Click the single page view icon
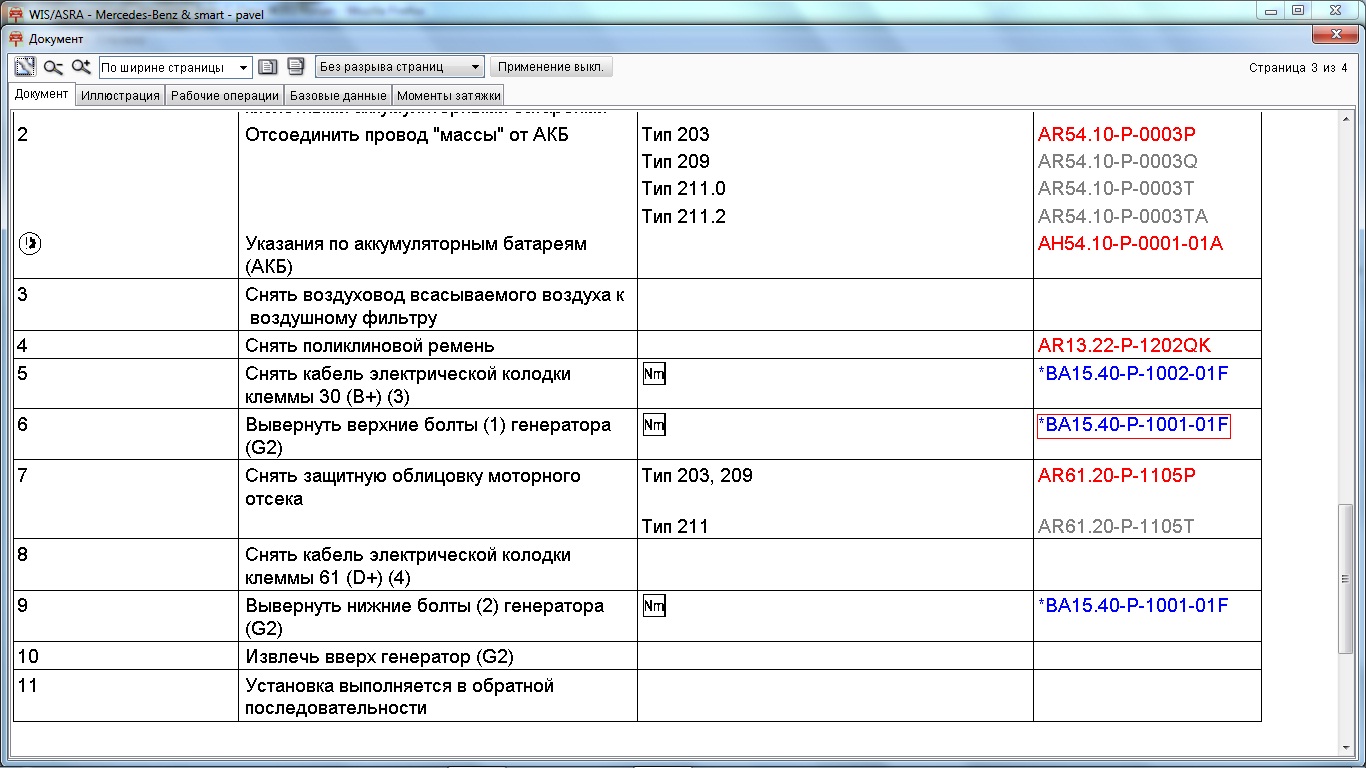This screenshot has height=768, width=1366. (x=268, y=67)
